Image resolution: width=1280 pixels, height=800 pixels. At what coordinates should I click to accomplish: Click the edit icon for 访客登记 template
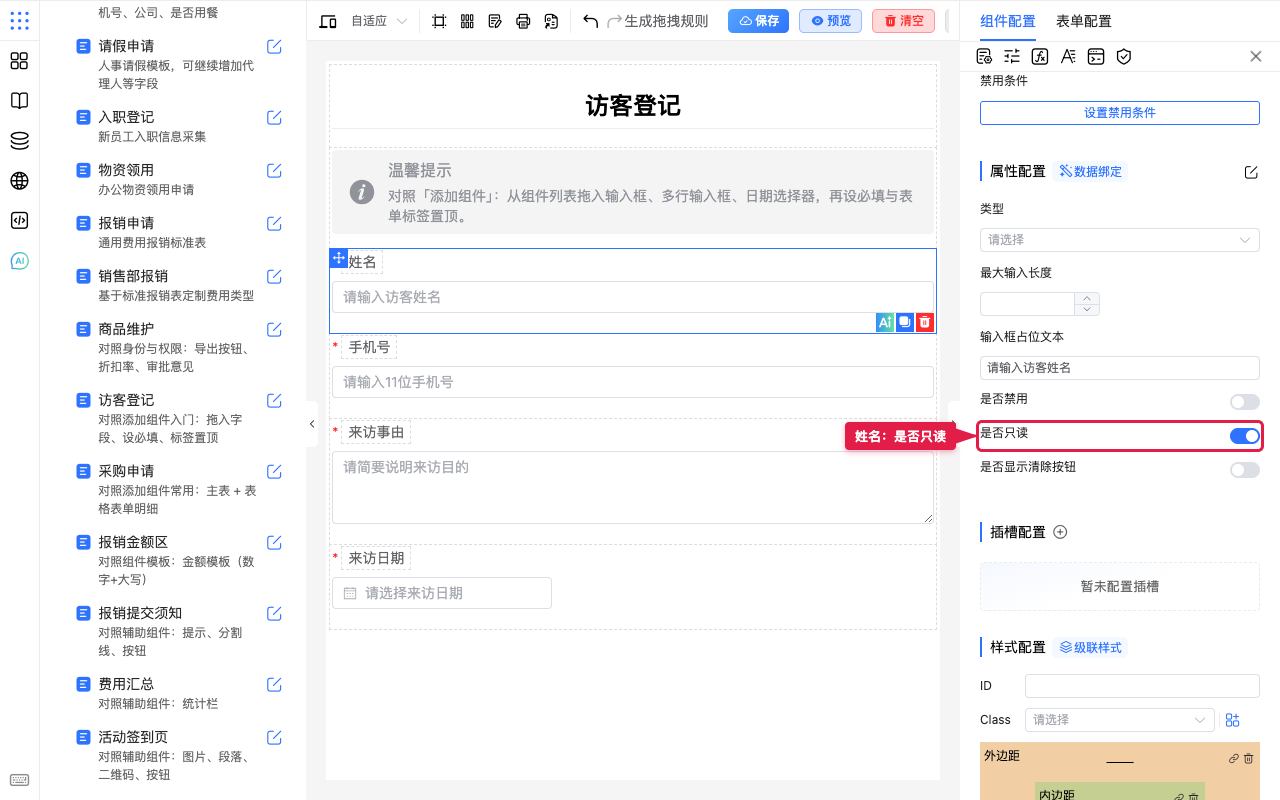[x=274, y=400]
